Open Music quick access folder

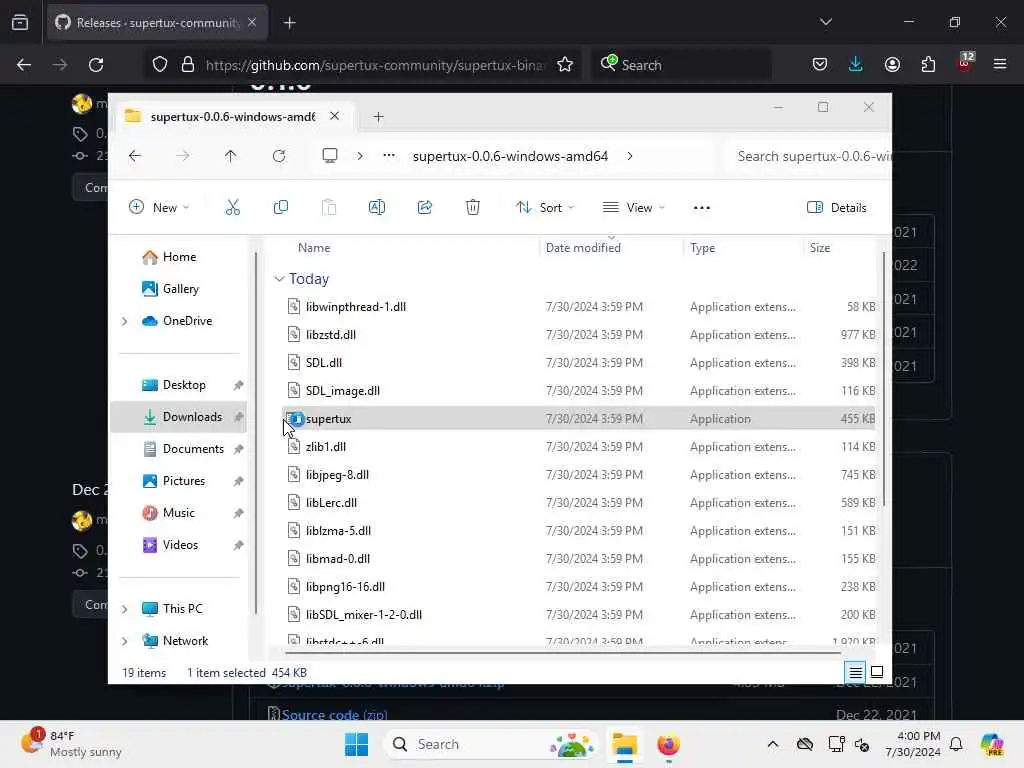pos(178,513)
